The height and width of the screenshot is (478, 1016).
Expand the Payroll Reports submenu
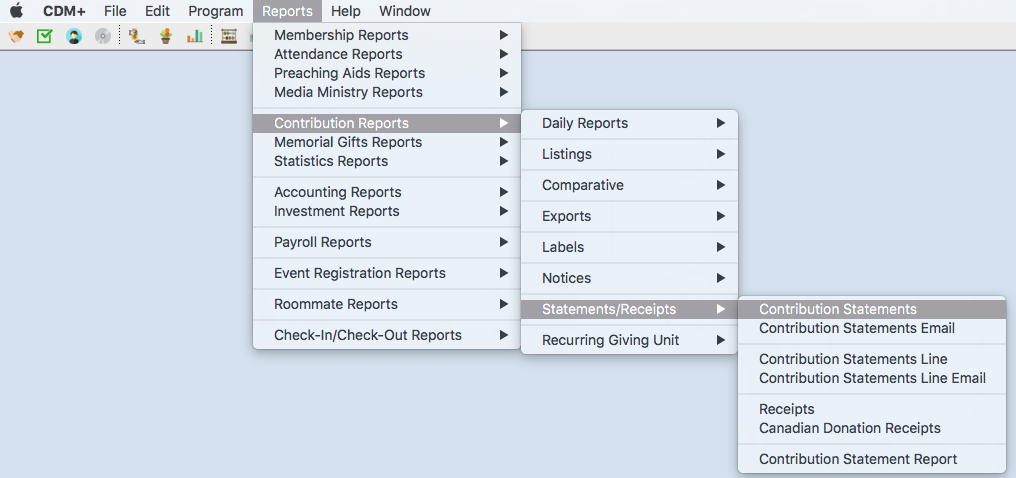pyautogui.click(x=387, y=242)
